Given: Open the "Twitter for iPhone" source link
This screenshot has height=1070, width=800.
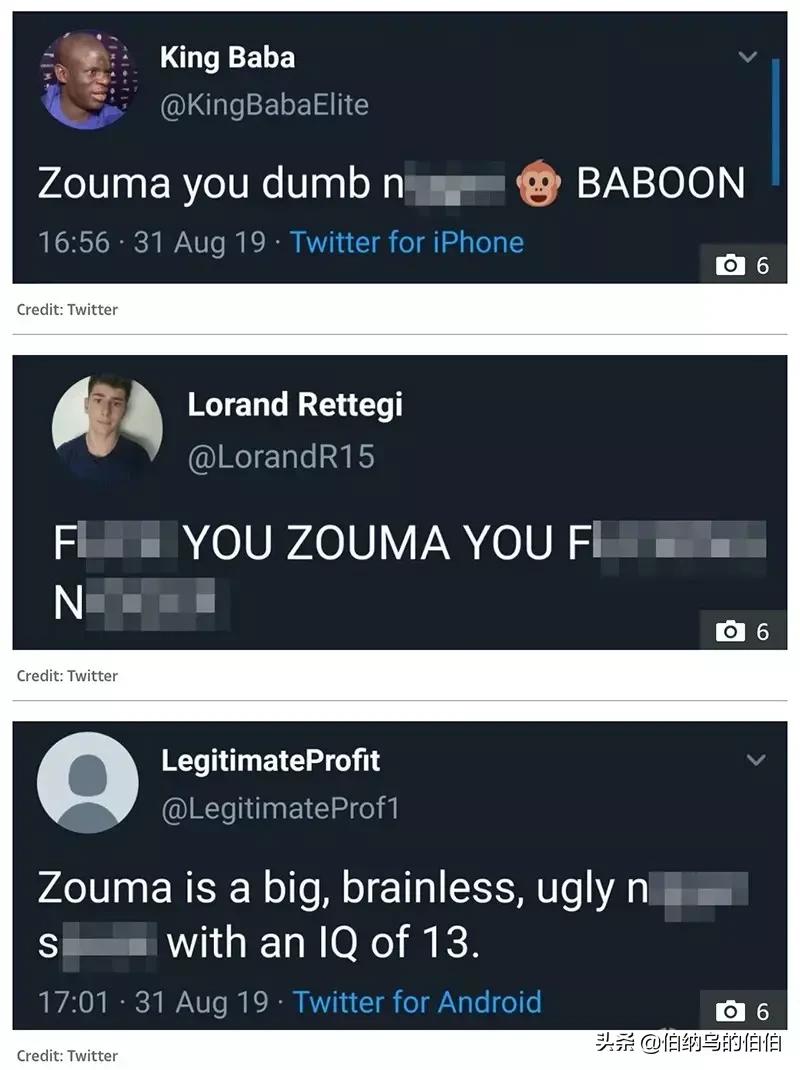Looking at the screenshot, I should point(407,242).
